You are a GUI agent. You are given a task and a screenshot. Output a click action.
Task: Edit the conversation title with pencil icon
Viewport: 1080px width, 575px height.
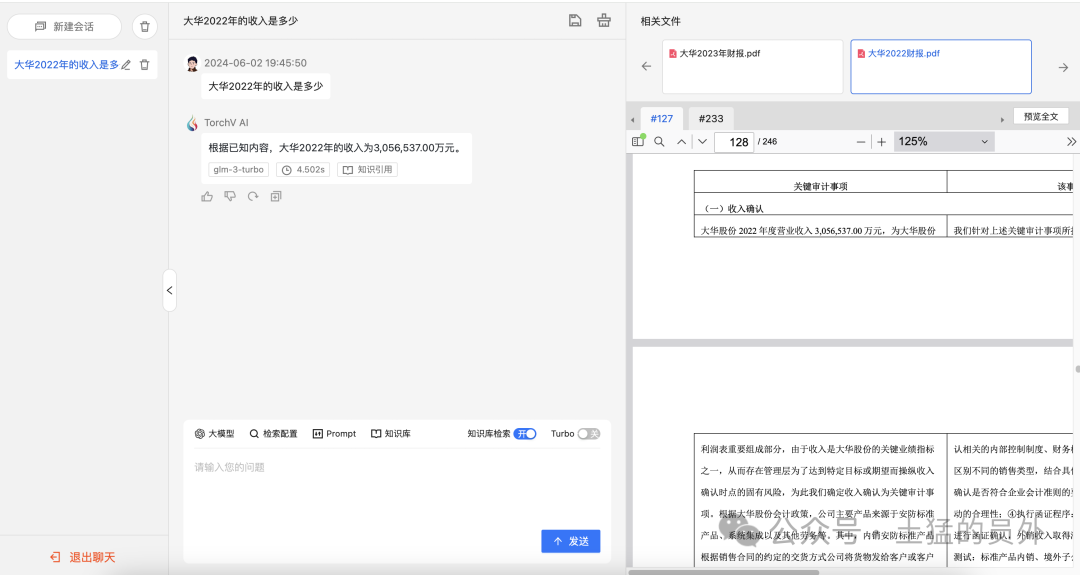(126, 65)
